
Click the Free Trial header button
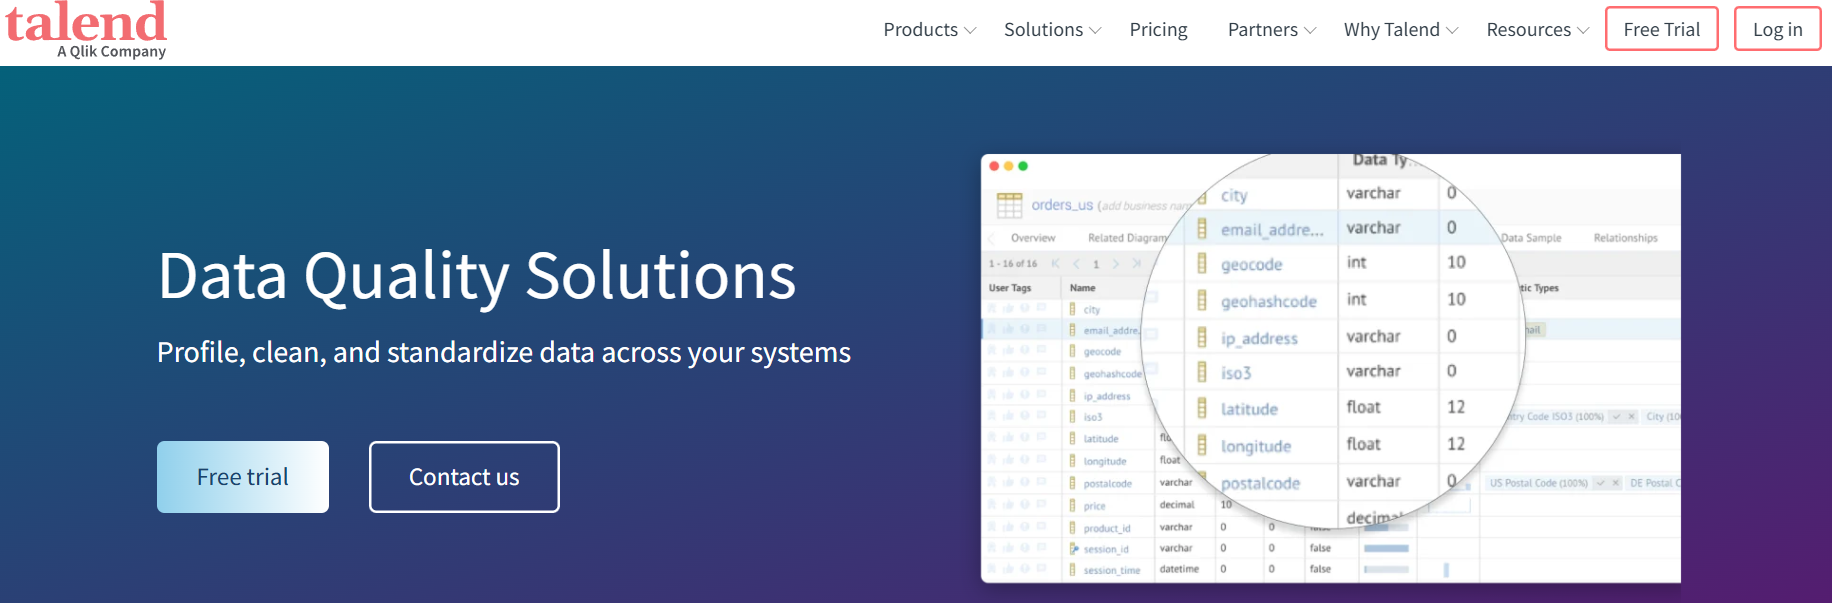pos(1662,29)
